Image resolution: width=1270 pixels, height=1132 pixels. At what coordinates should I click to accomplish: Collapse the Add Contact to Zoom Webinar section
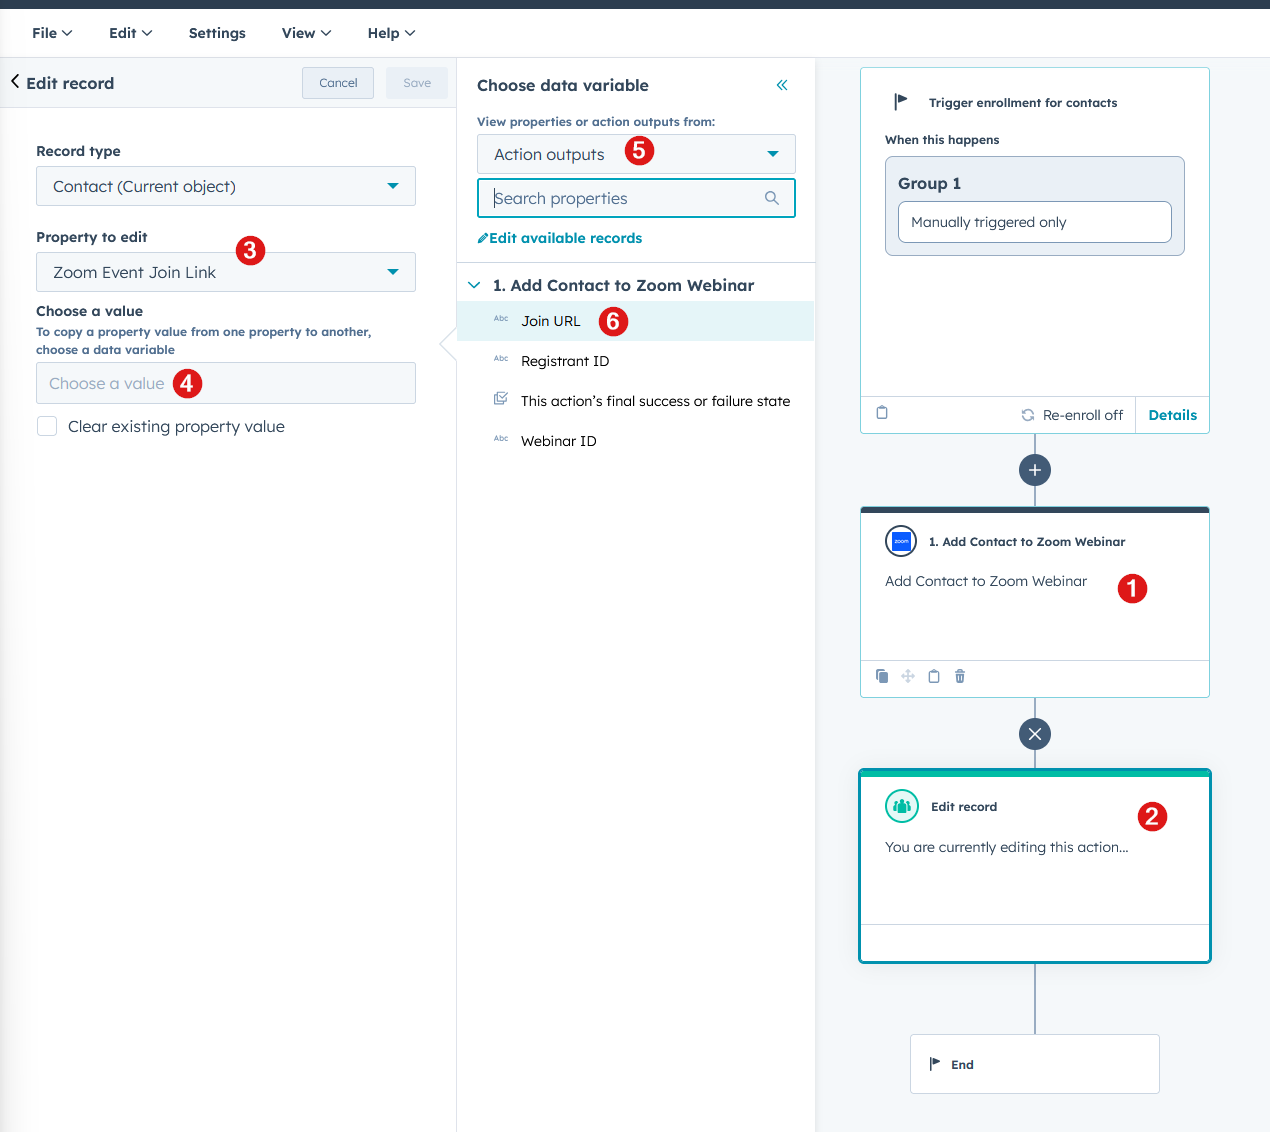click(474, 285)
